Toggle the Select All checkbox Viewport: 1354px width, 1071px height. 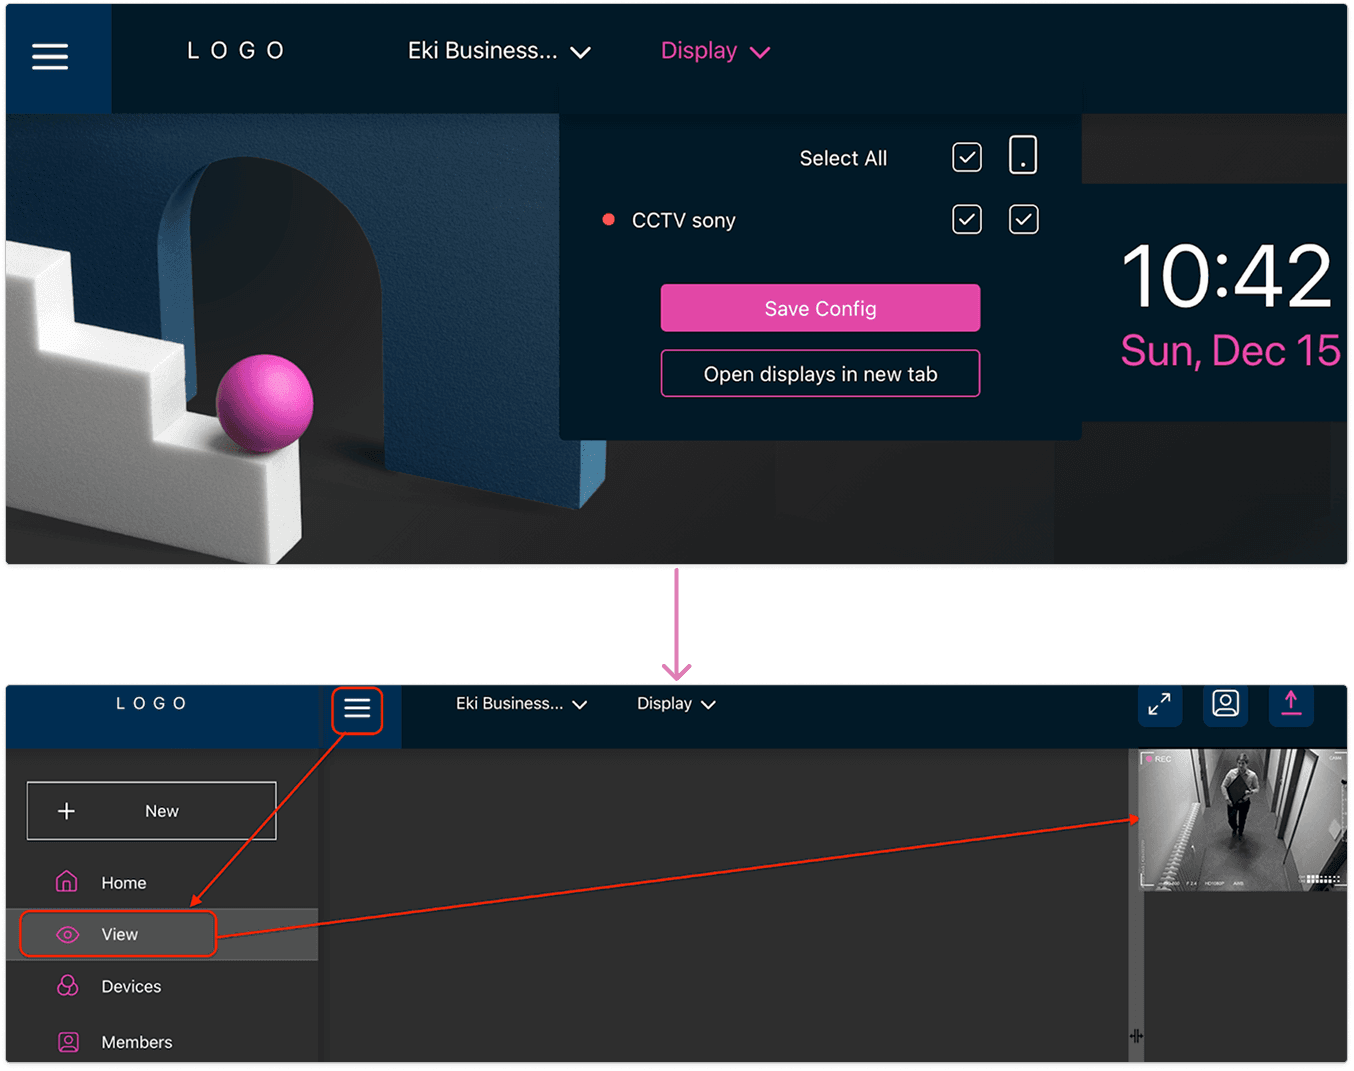pyautogui.click(x=966, y=158)
